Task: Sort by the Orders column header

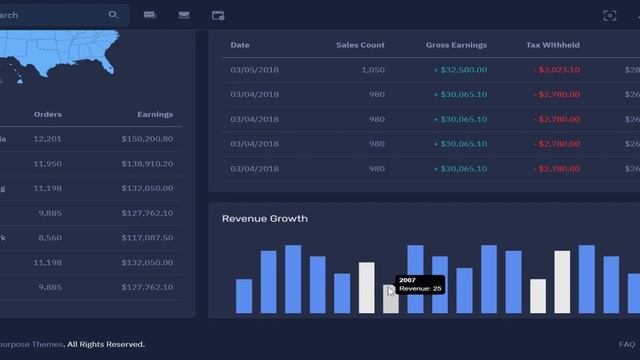Action: [x=48, y=114]
